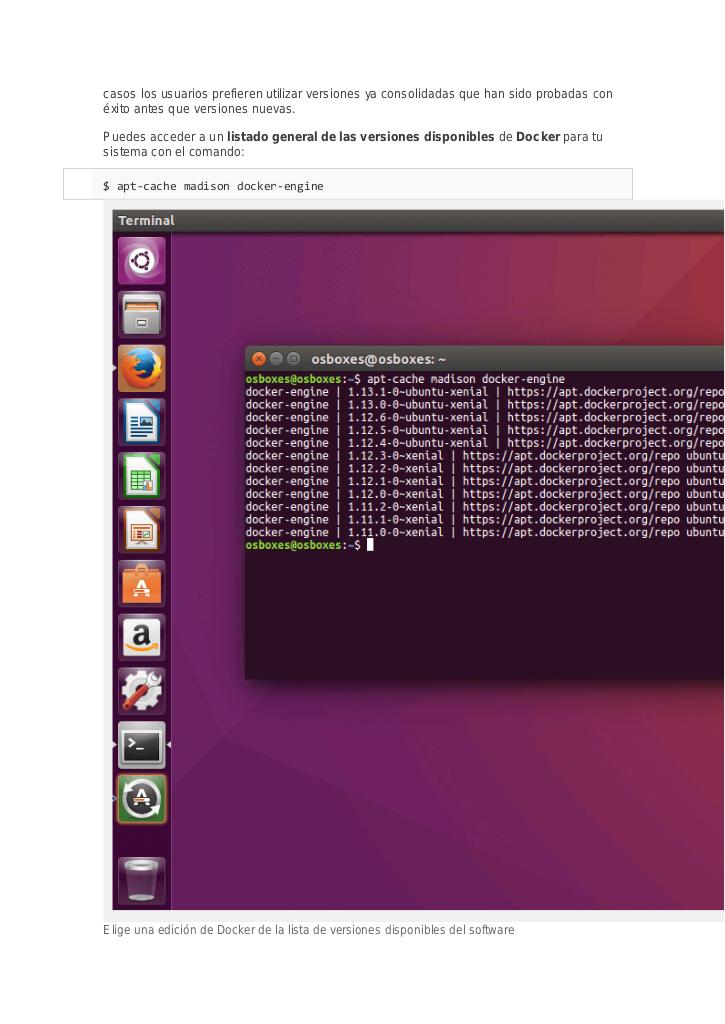
Task: Click the 1.12.6-0~ubuntu-xenial version row
Action: pos(484,417)
